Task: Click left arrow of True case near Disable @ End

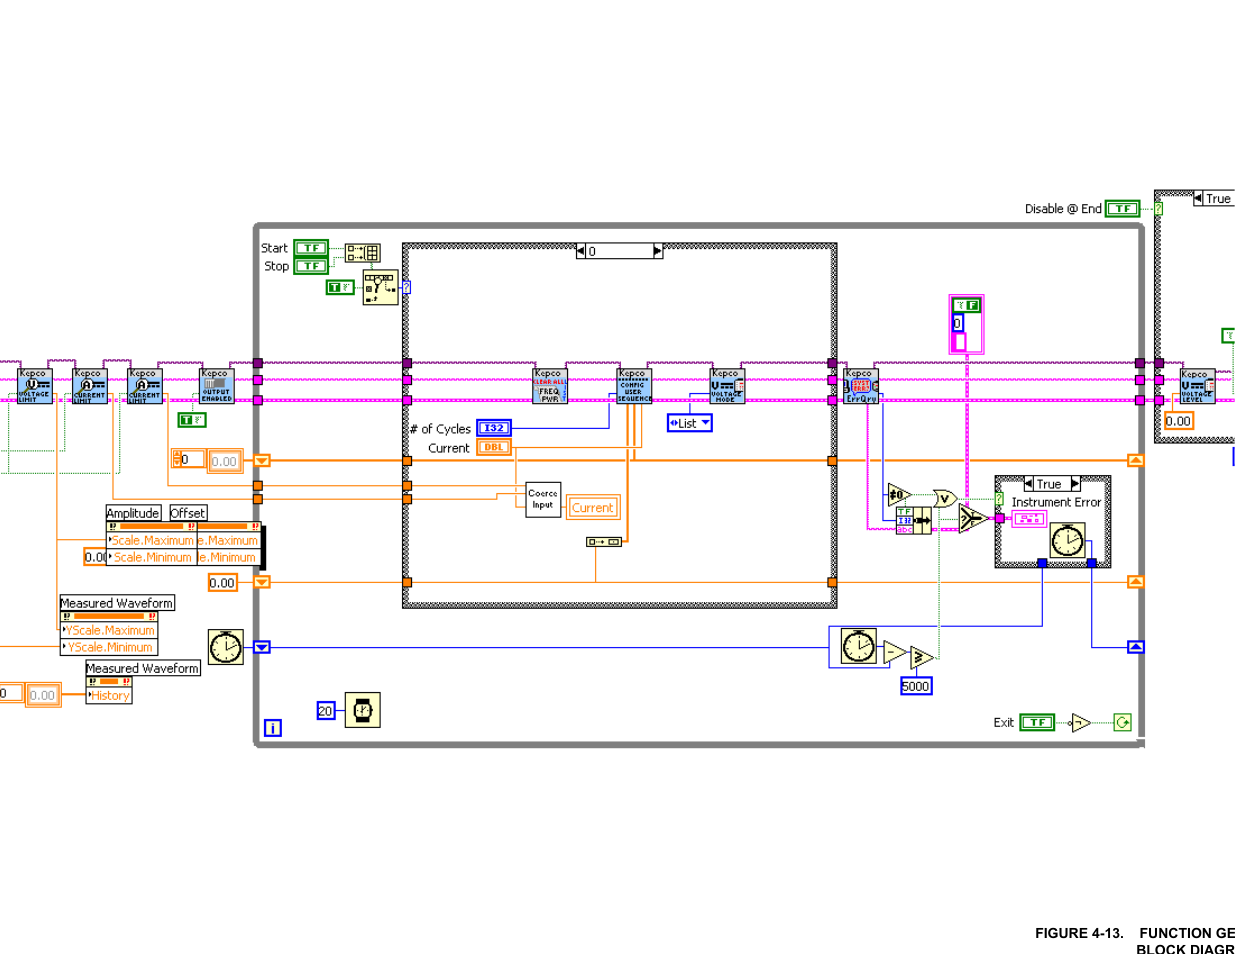Action: point(1198,198)
